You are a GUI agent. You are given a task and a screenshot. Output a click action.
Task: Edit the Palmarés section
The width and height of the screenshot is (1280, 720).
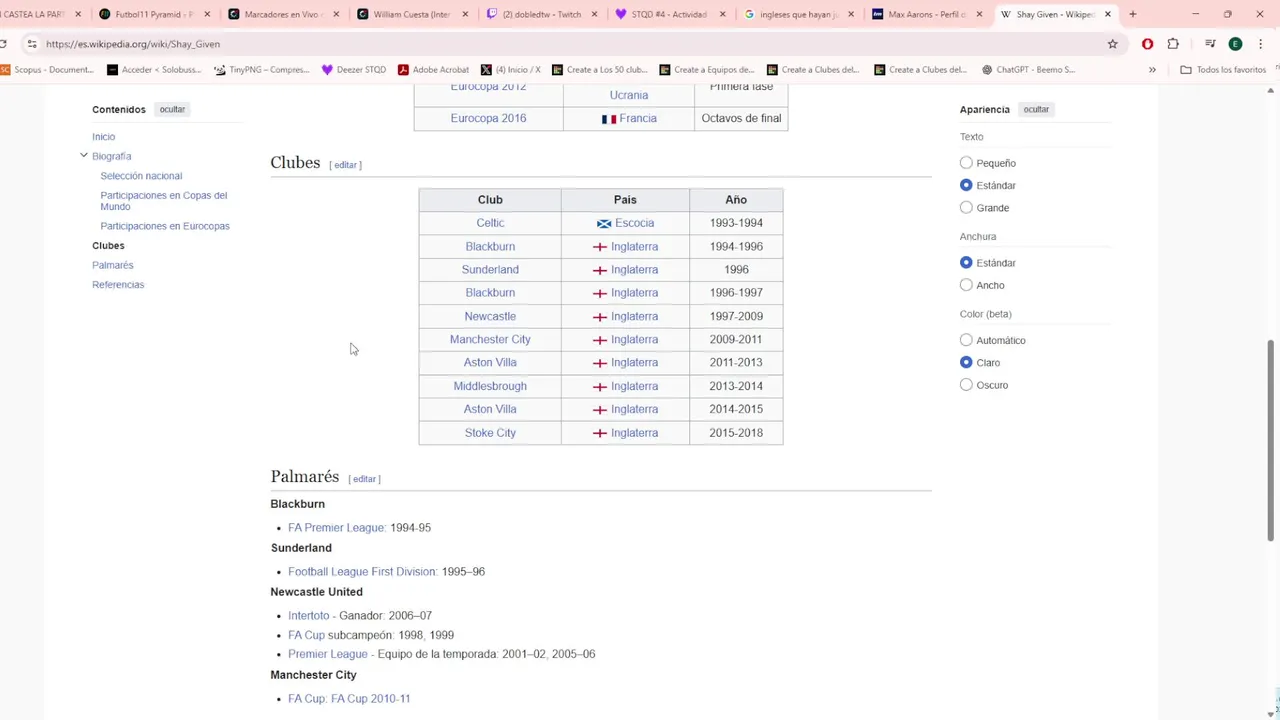click(x=364, y=479)
